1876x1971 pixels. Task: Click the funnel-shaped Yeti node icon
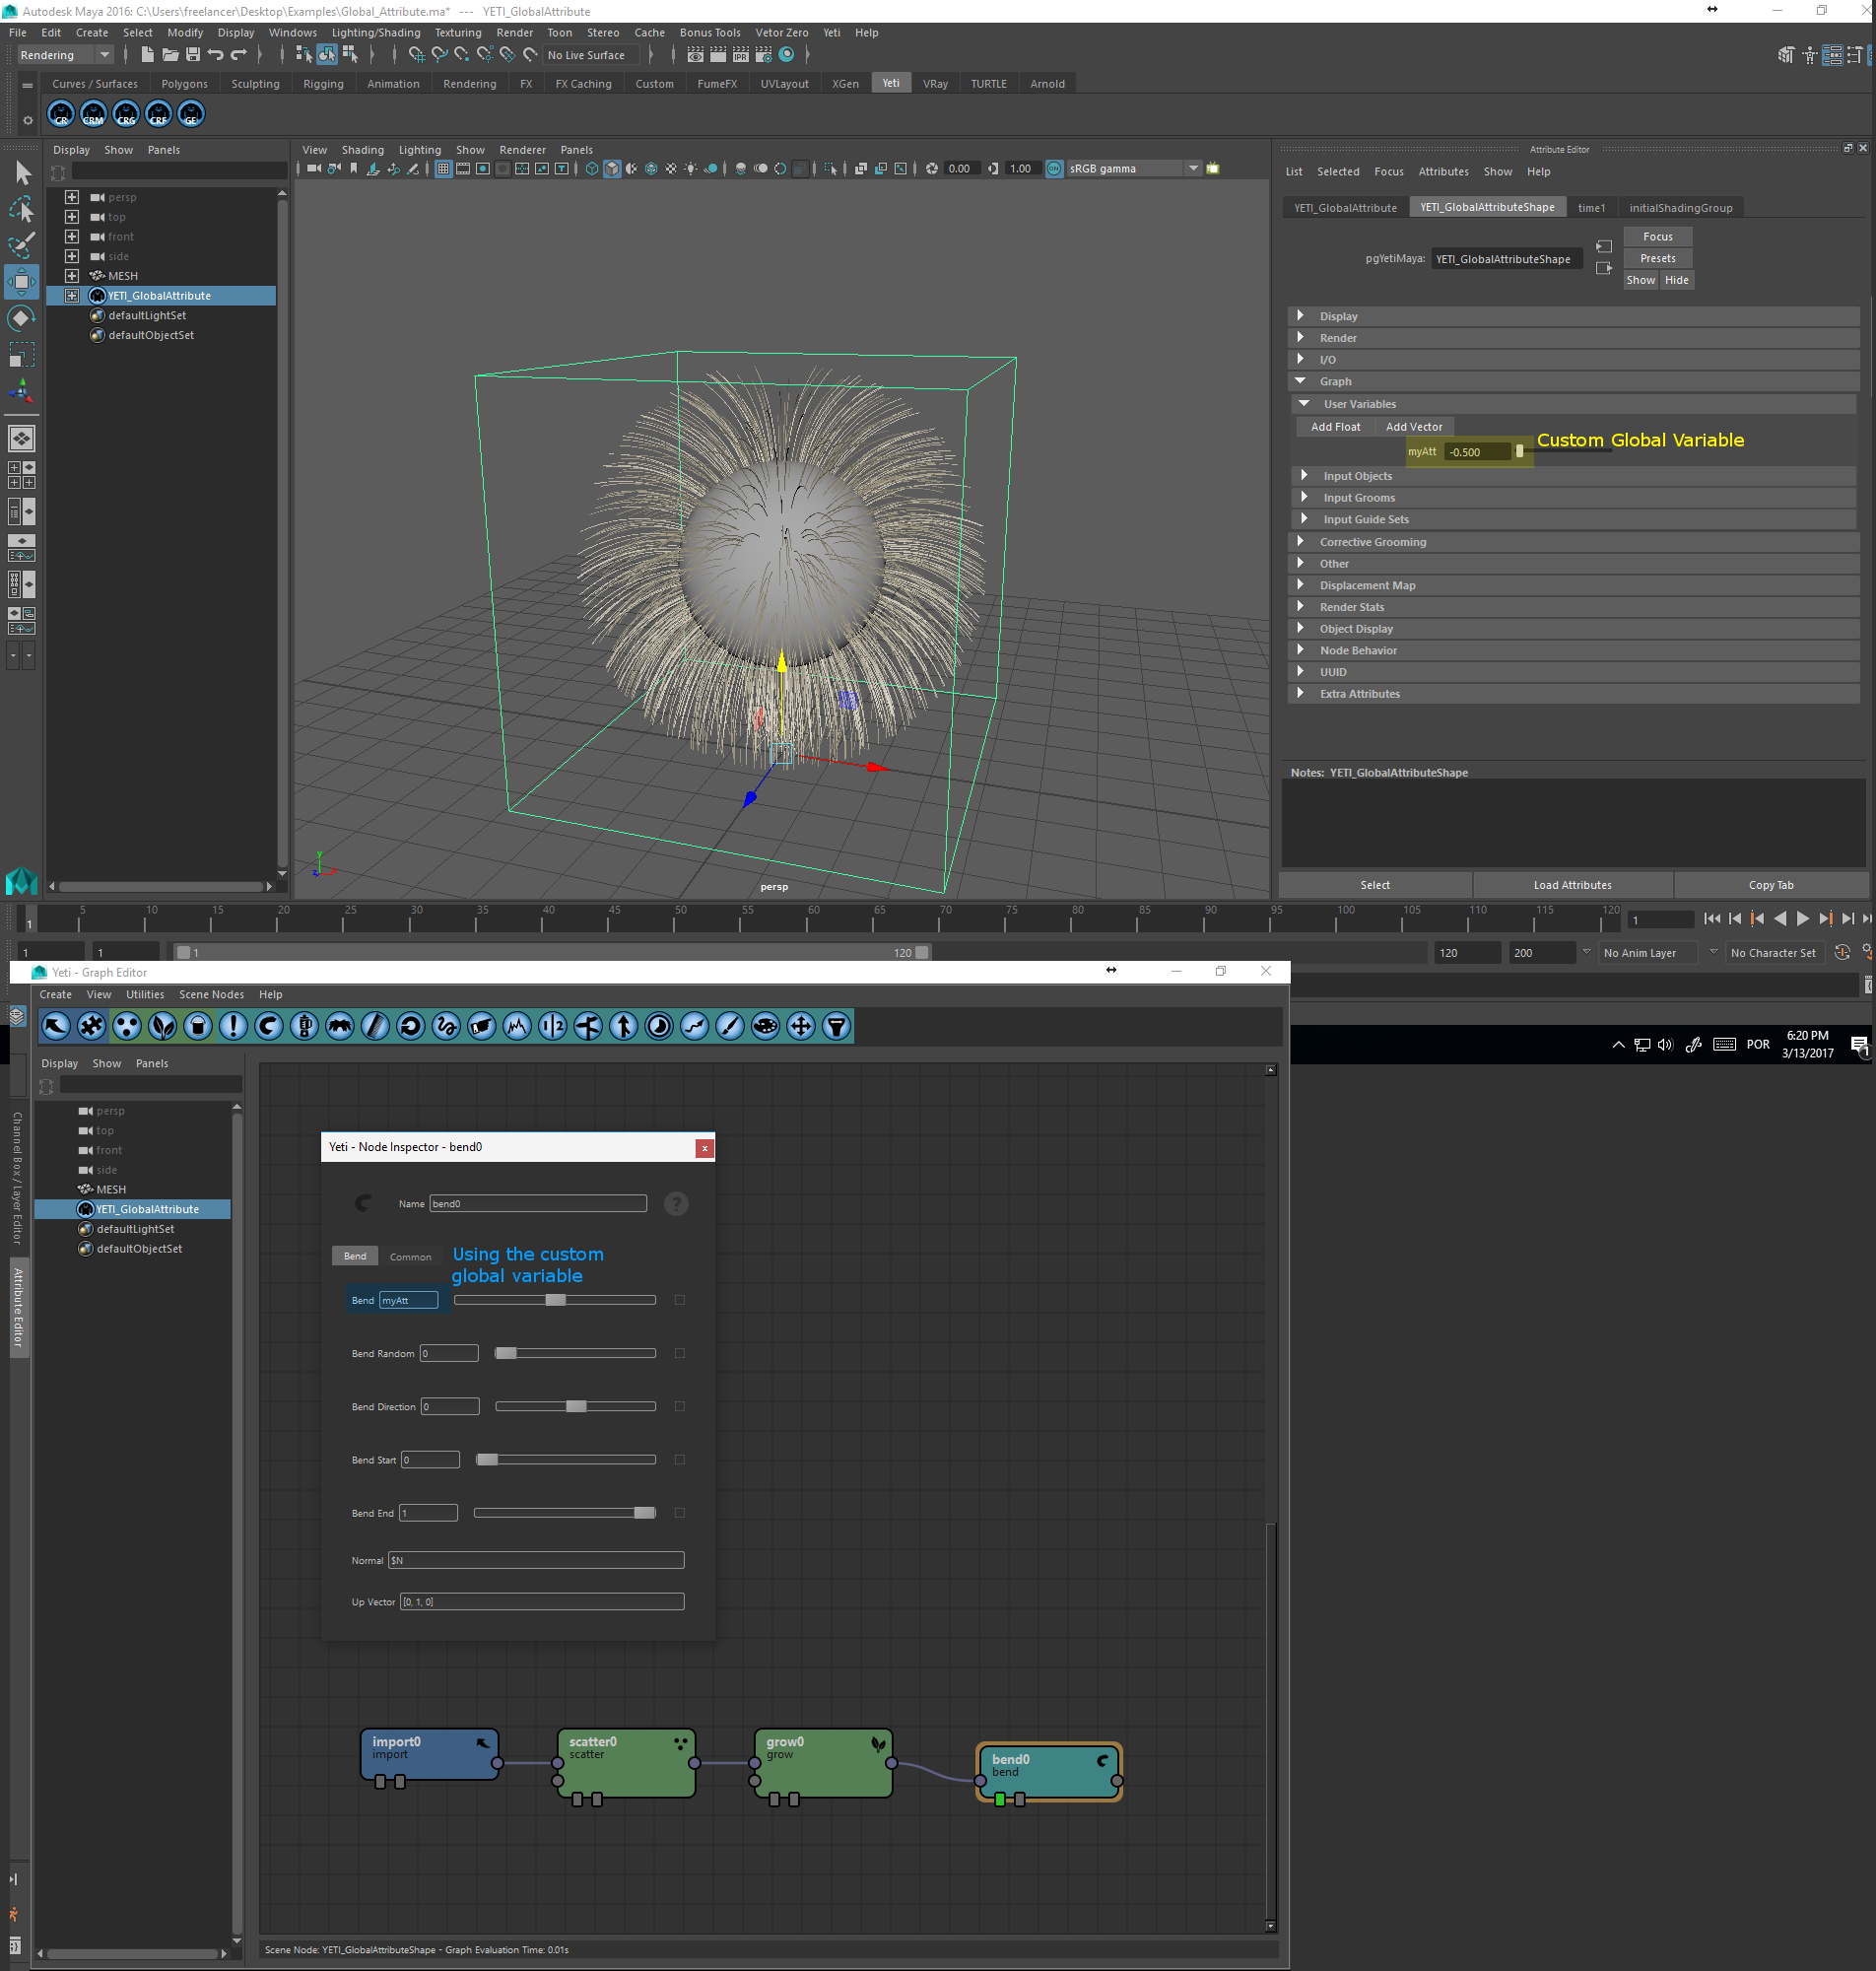(836, 1025)
